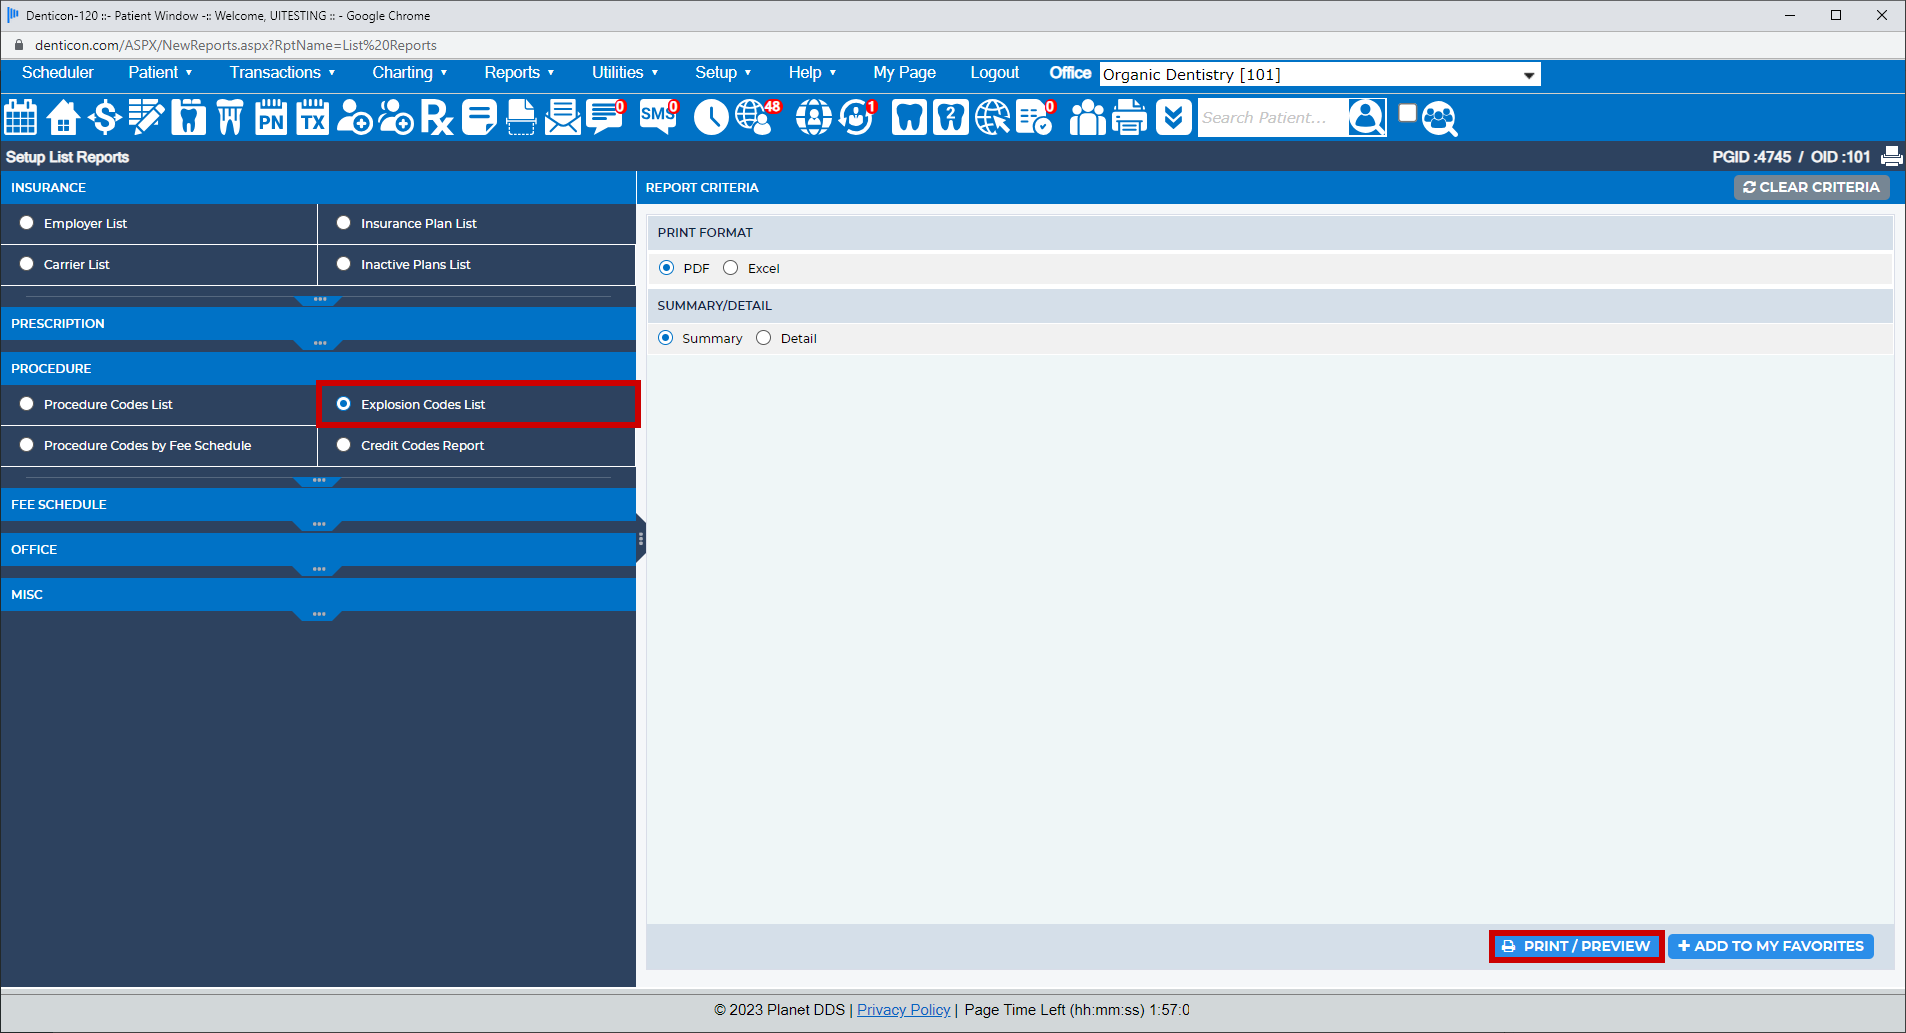Select the Carrier List report
The image size is (1906, 1033).
coord(26,264)
